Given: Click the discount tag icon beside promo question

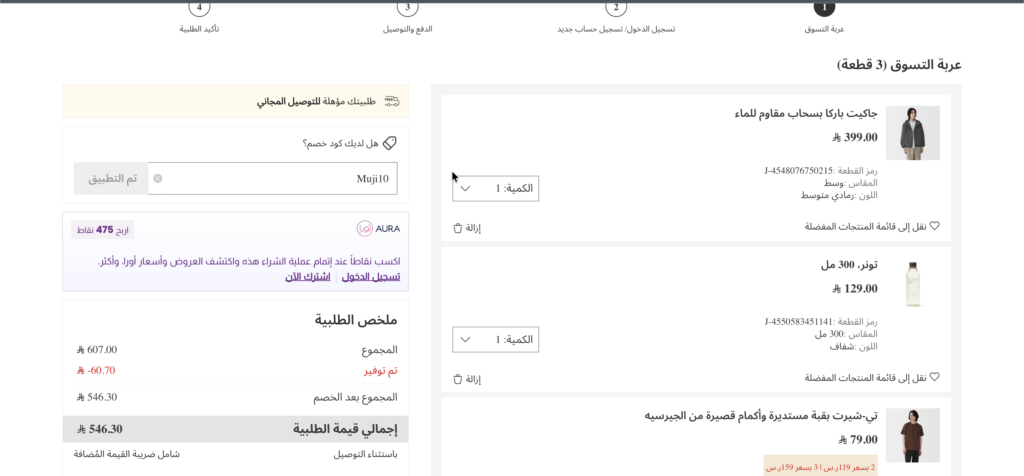Looking at the screenshot, I should [390, 142].
